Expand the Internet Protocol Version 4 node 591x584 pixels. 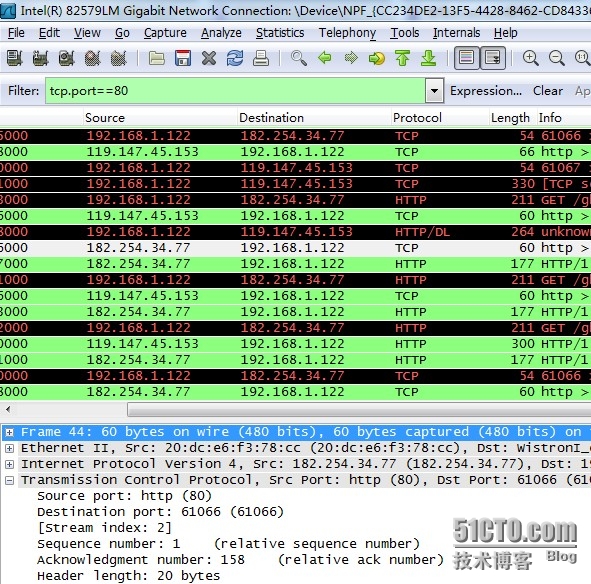[9, 464]
